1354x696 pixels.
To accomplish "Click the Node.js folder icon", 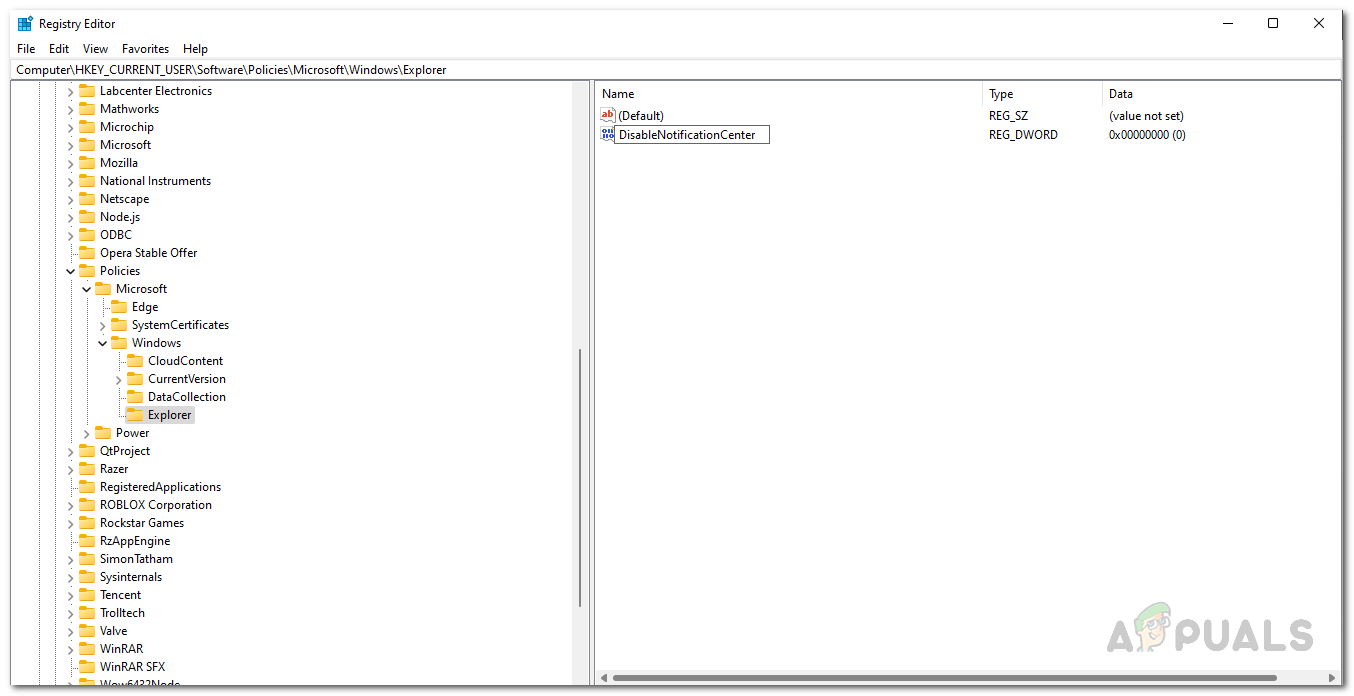I will [87, 217].
